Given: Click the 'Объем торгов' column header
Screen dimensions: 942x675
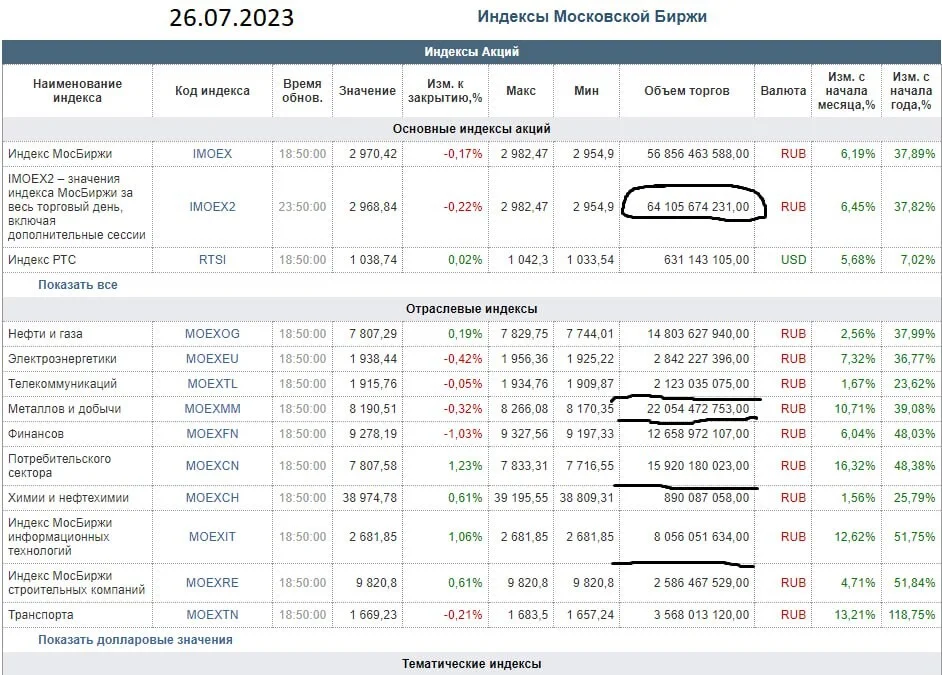Looking at the screenshot, I should [x=687, y=91].
